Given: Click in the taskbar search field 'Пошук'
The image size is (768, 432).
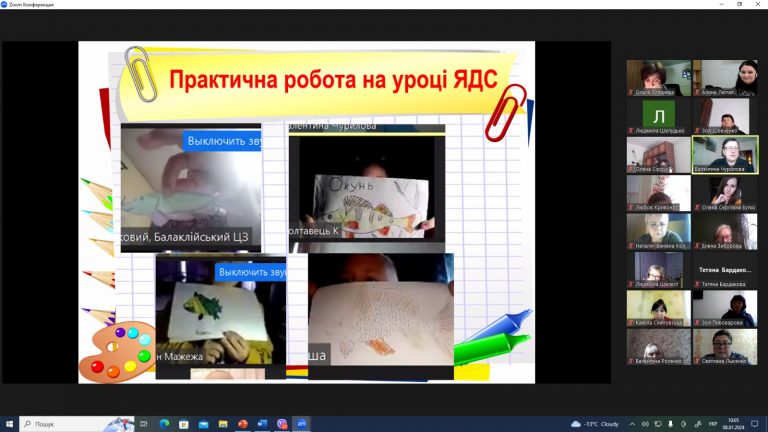Looking at the screenshot, I should [75, 424].
